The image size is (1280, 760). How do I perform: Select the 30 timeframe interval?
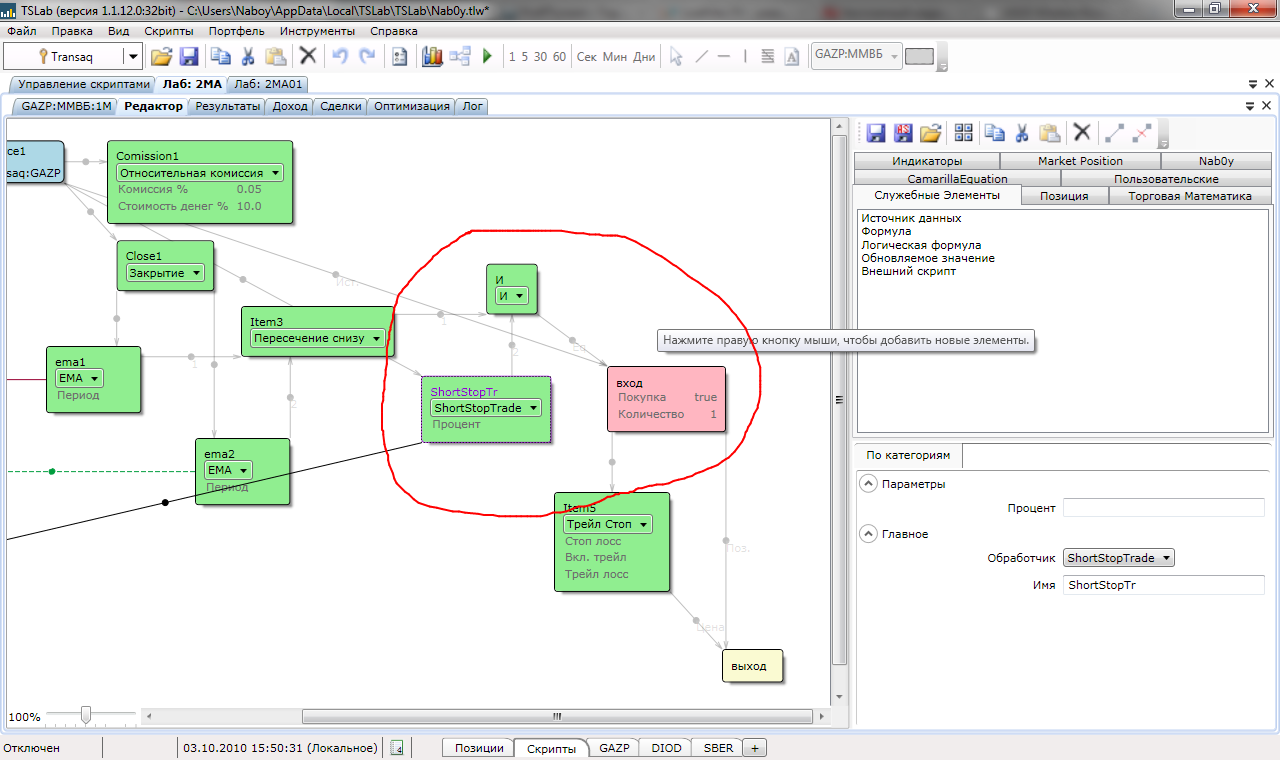540,57
